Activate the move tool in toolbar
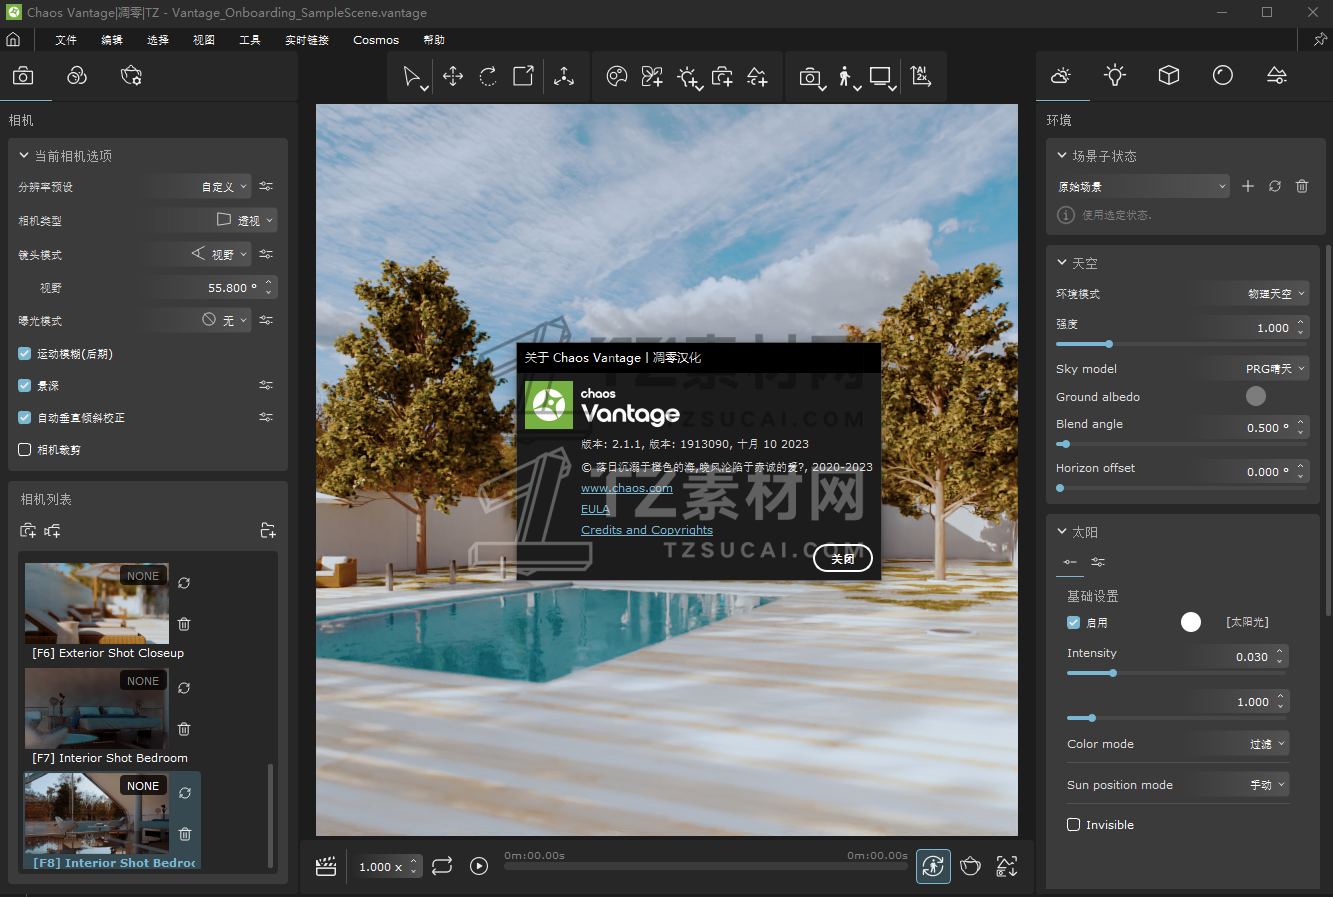The width and height of the screenshot is (1333, 897). (453, 77)
